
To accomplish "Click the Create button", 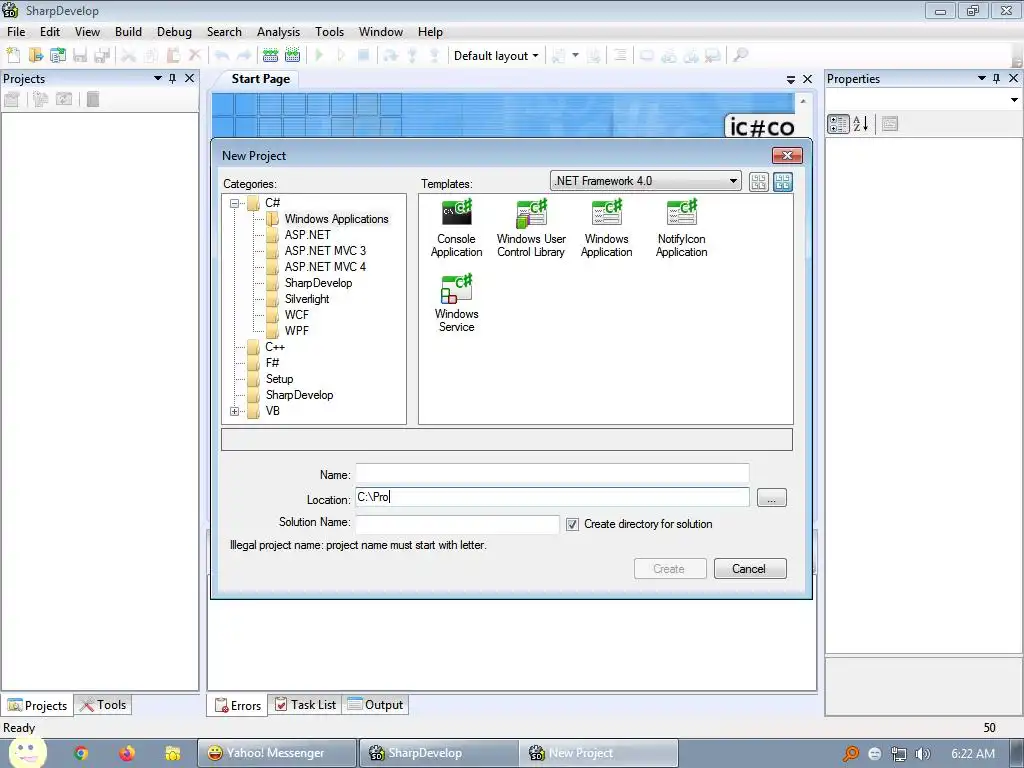I will point(670,569).
